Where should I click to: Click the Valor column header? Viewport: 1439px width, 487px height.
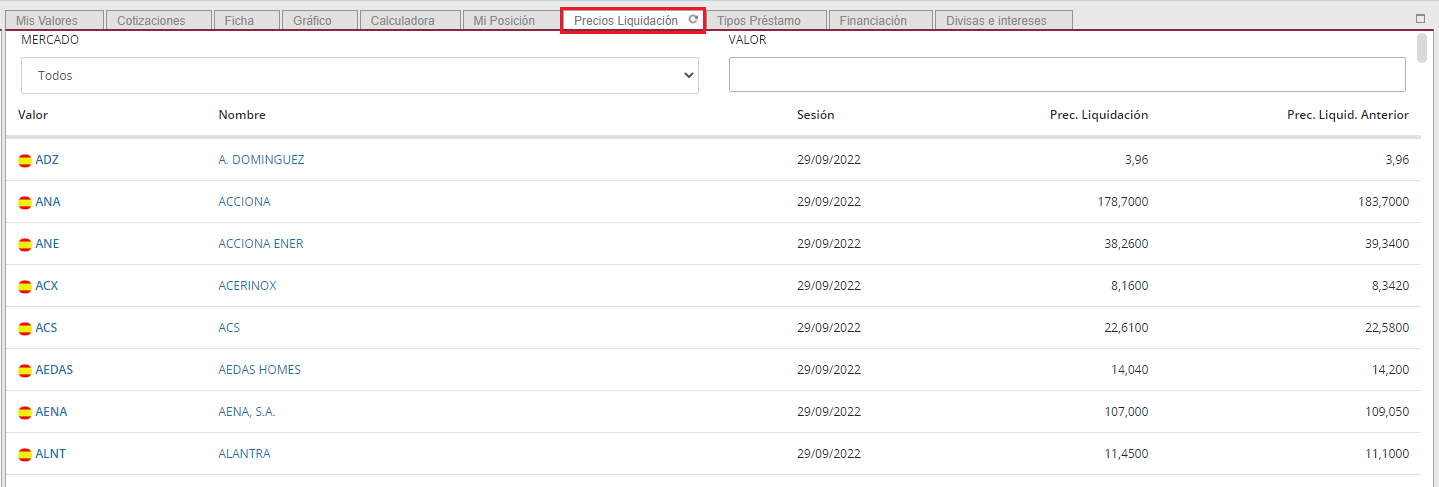33,115
